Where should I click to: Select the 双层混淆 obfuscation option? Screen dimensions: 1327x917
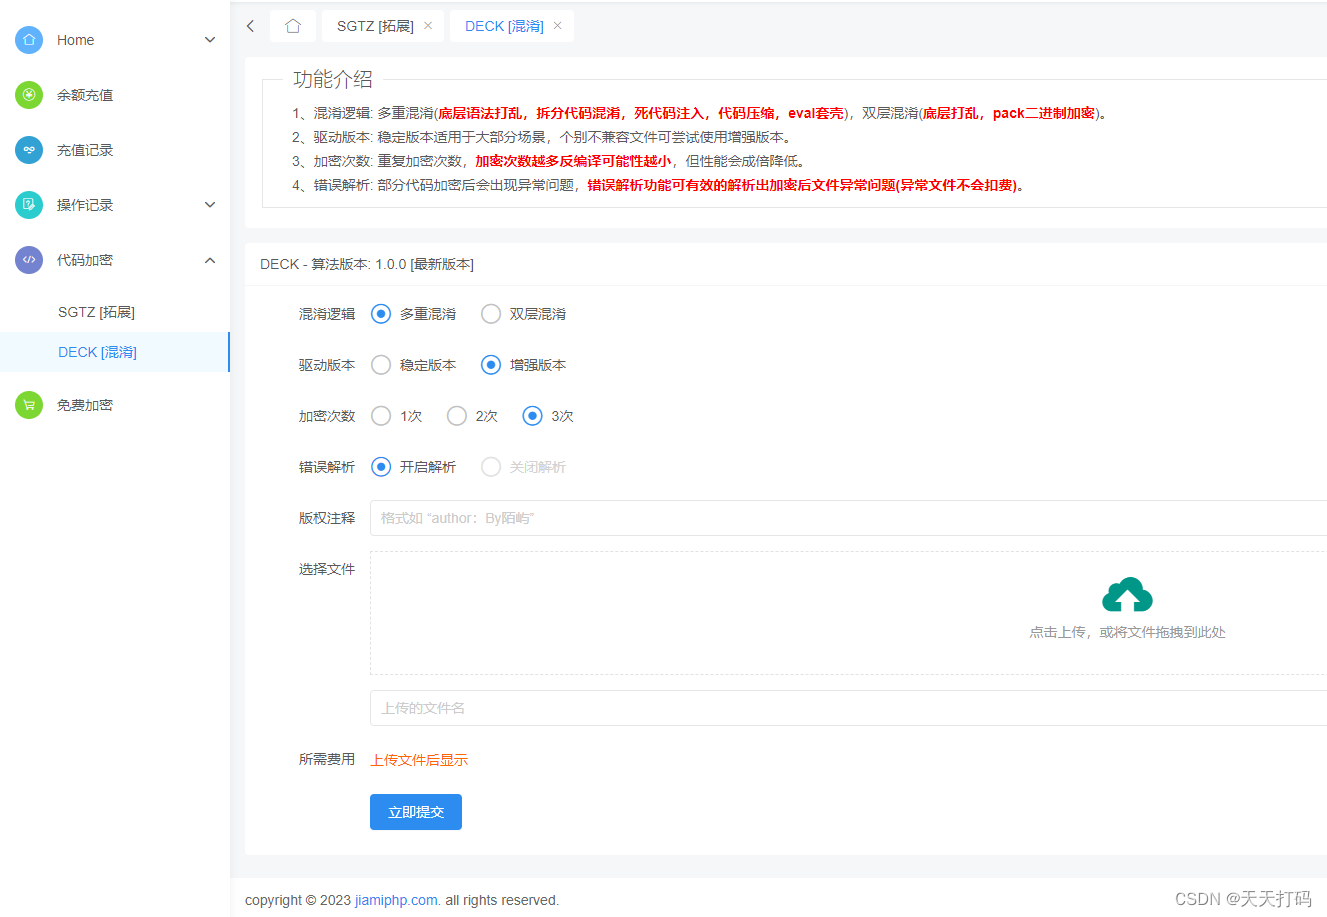pyautogui.click(x=491, y=313)
